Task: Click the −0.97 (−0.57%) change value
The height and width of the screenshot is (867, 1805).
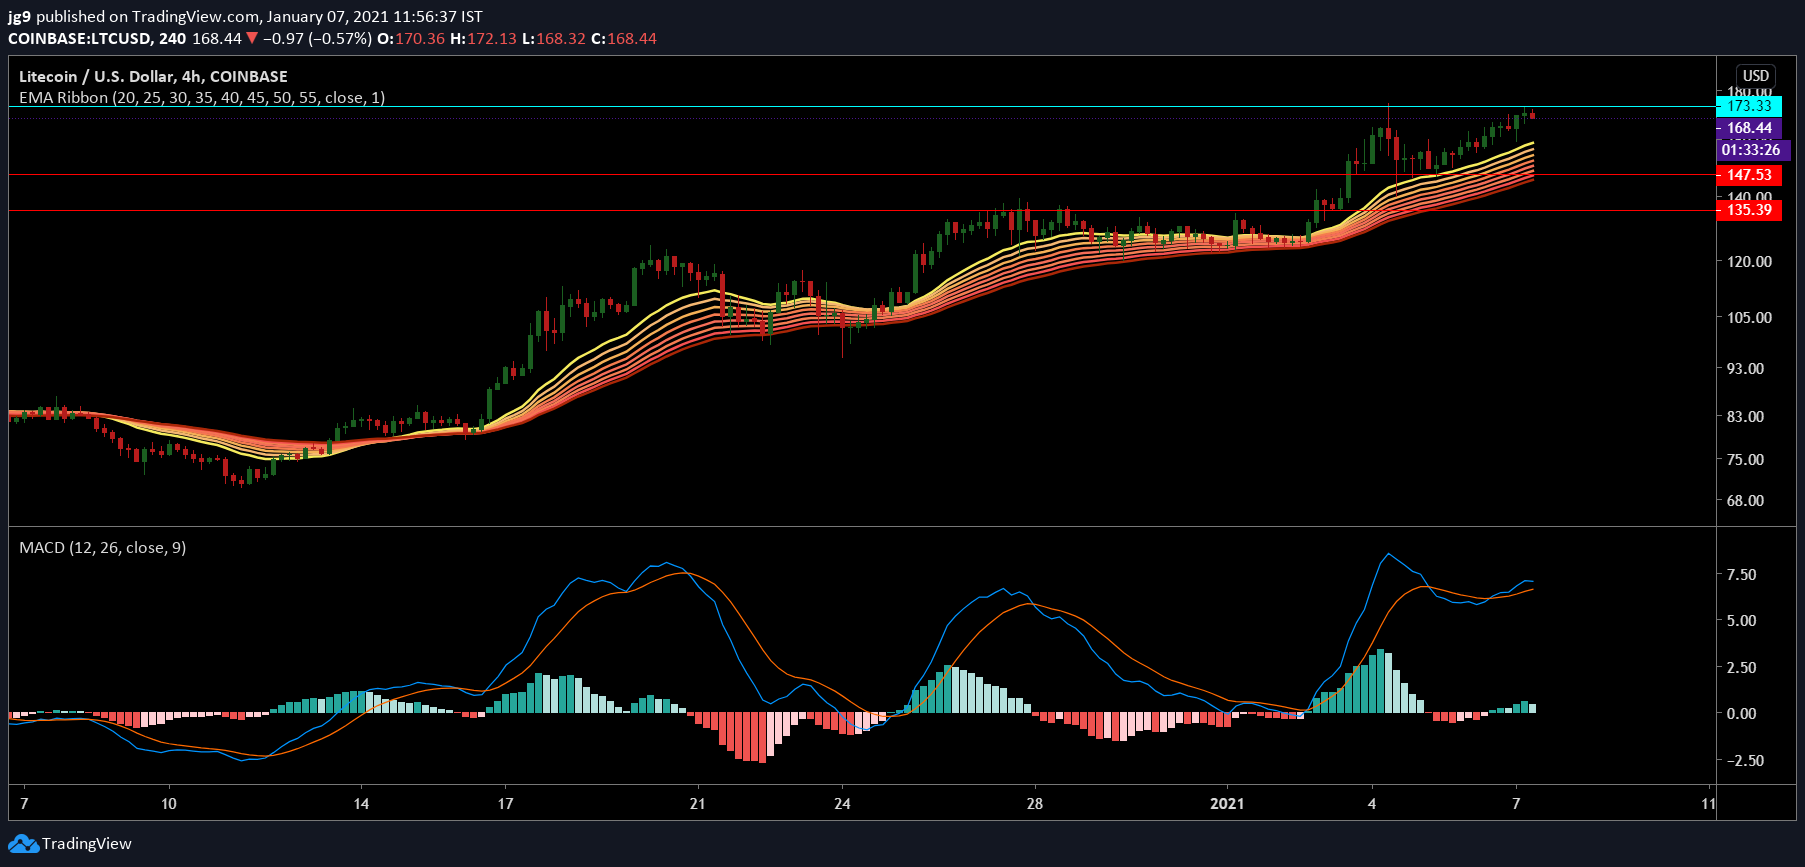Action: tap(317, 38)
